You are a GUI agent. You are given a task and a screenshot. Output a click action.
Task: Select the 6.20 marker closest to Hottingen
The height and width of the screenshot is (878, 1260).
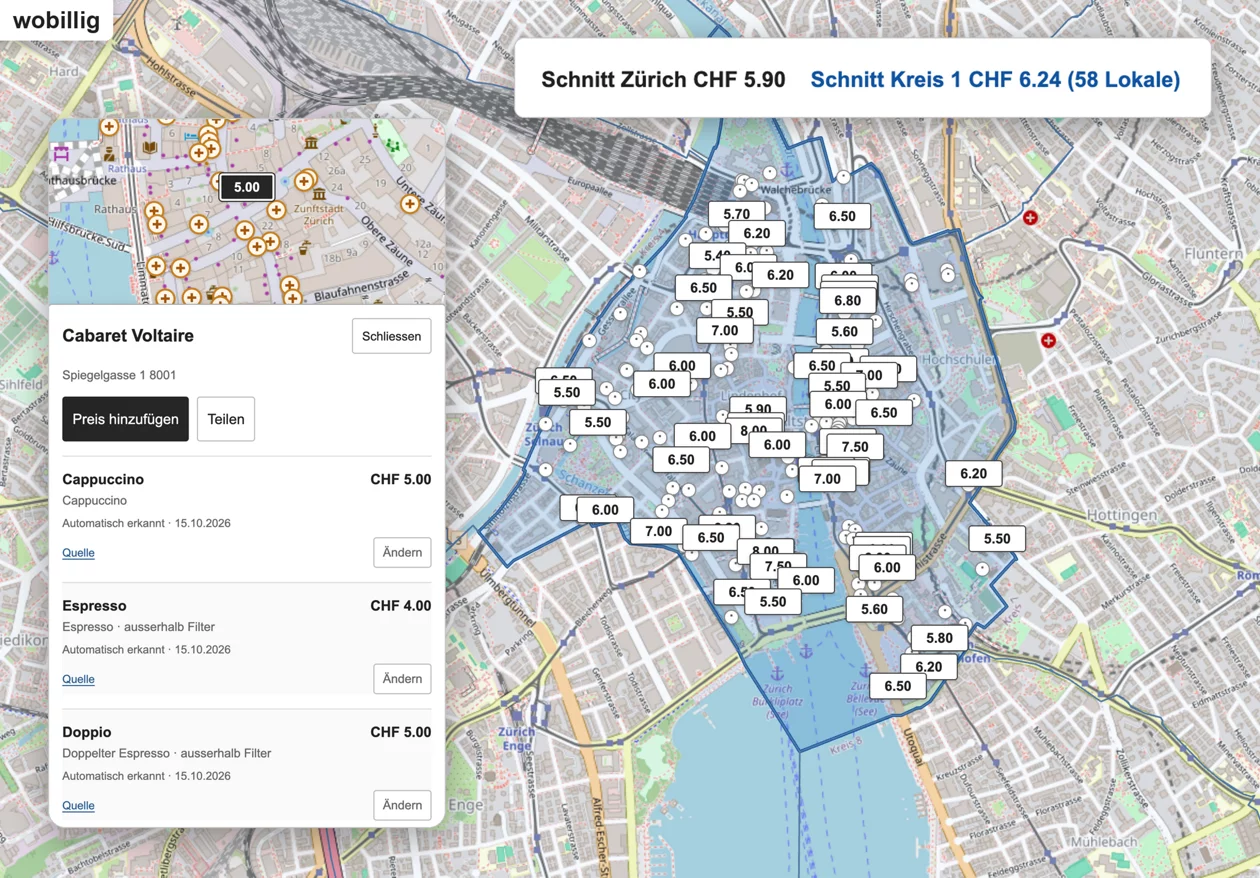point(974,474)
